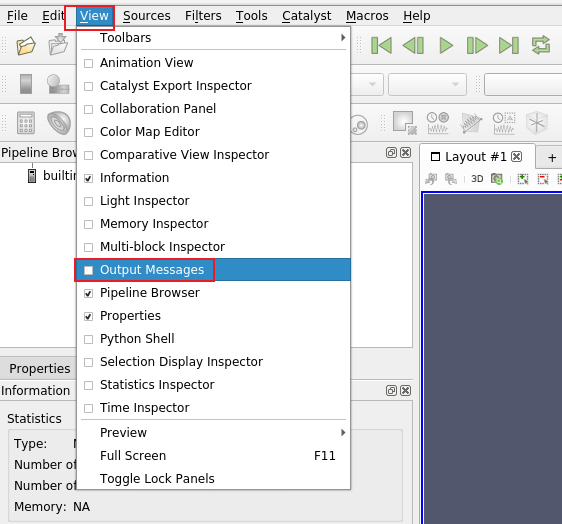Step to the next frame

(477, 46)
